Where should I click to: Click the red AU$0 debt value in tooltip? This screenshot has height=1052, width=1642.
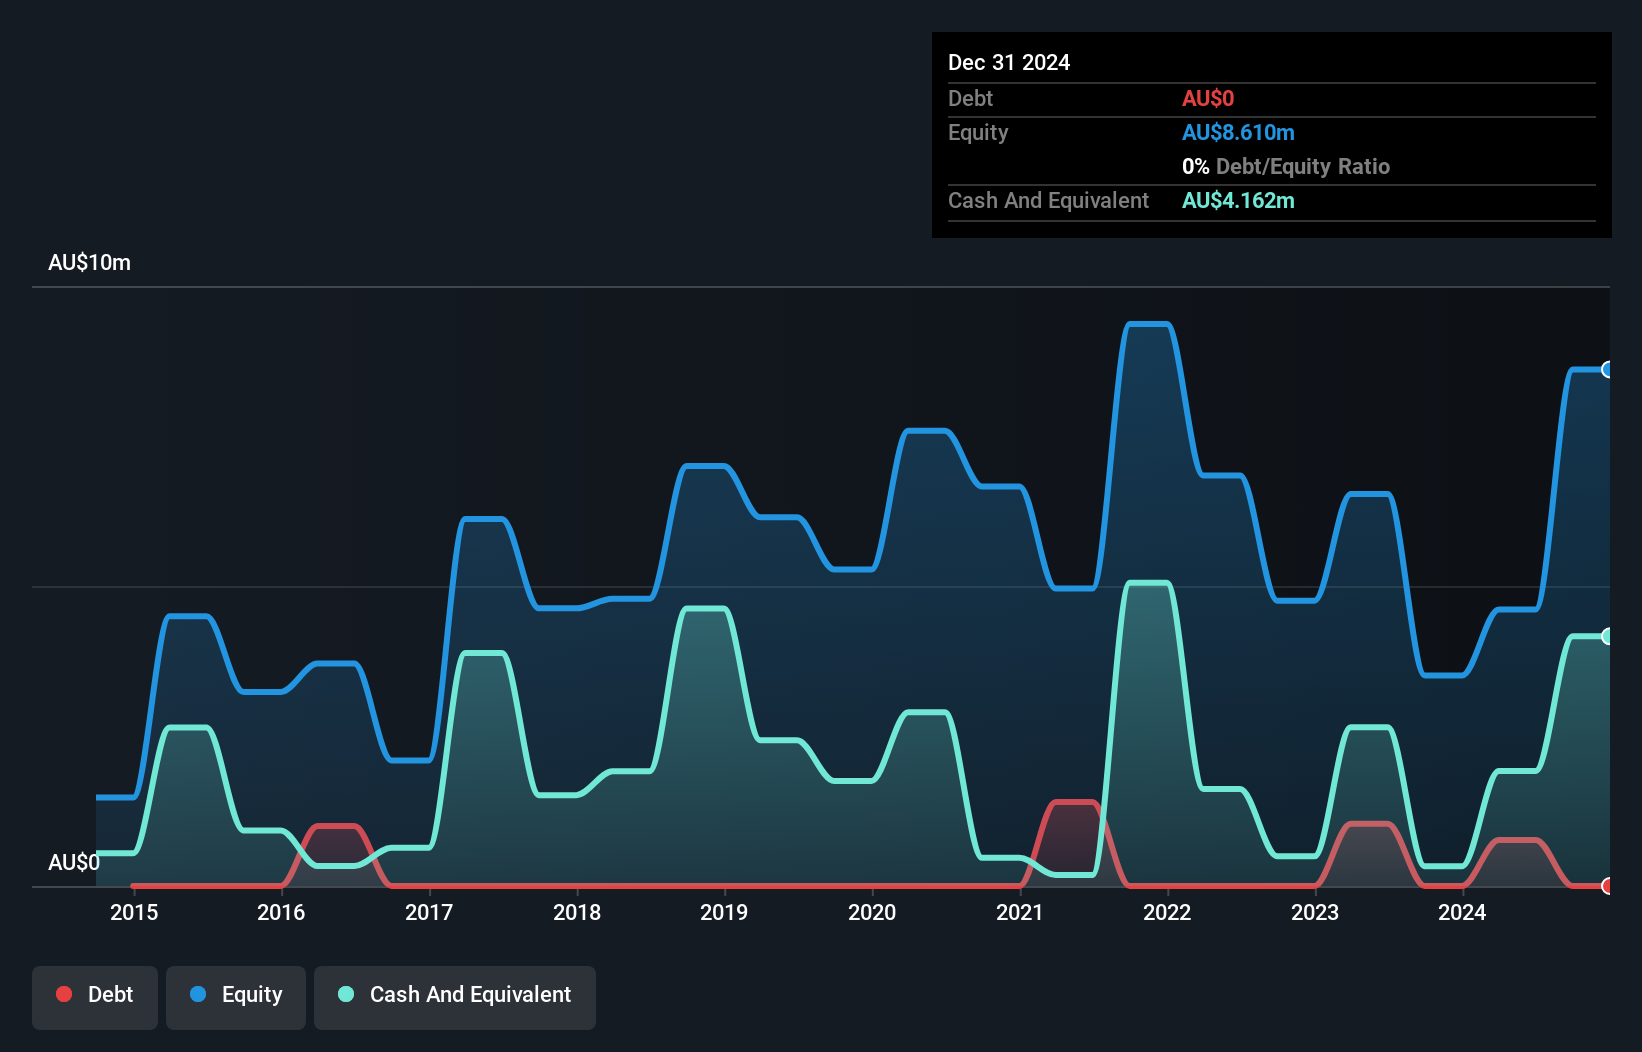(x=1208, y=98)
